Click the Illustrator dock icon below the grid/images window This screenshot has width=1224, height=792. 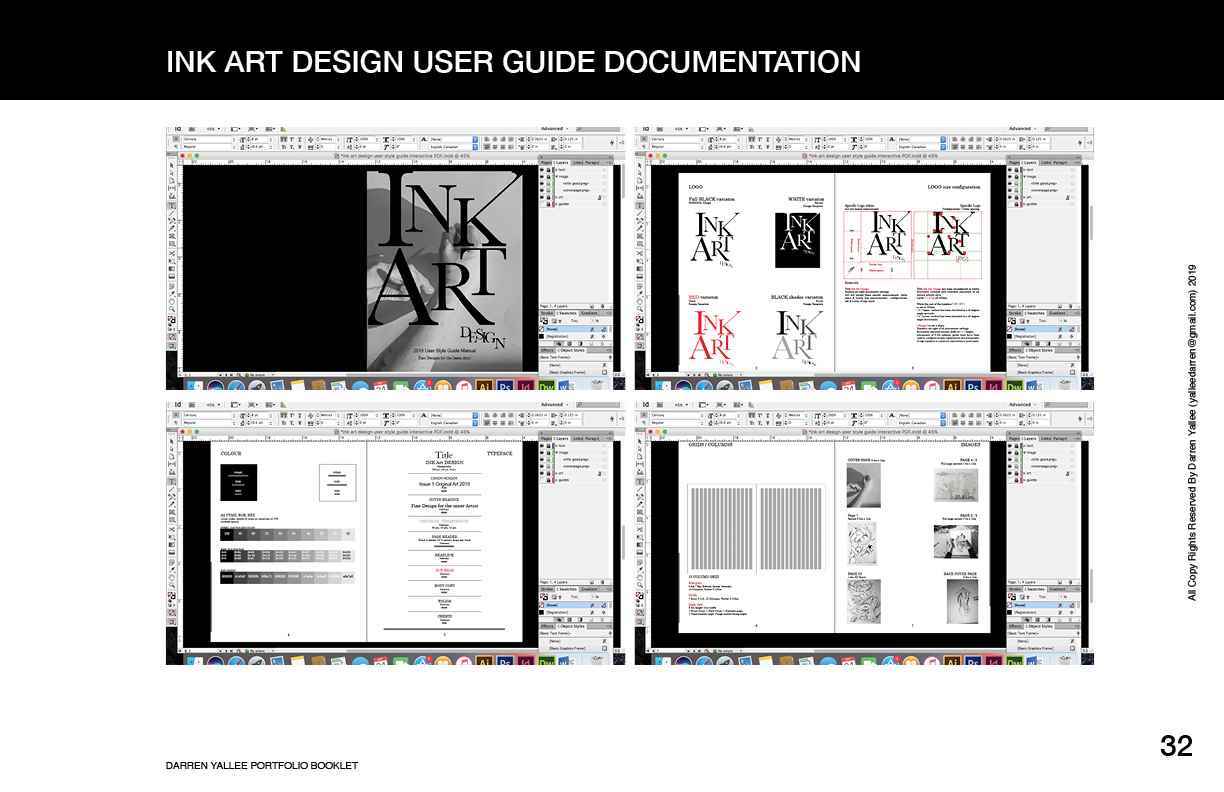tap(952, 662)
